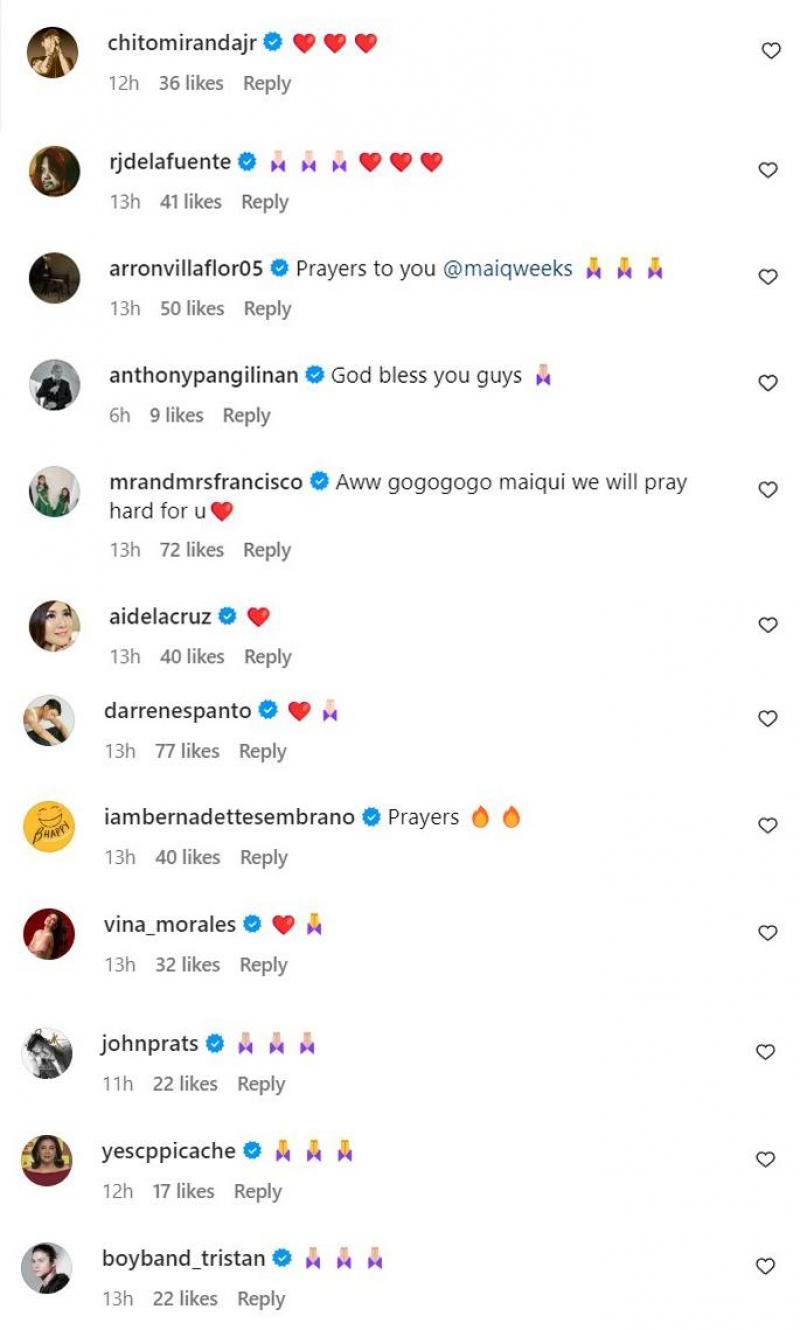Like darrenespanto's comment
The image size is (800, 1330).
tap(768, 719)
